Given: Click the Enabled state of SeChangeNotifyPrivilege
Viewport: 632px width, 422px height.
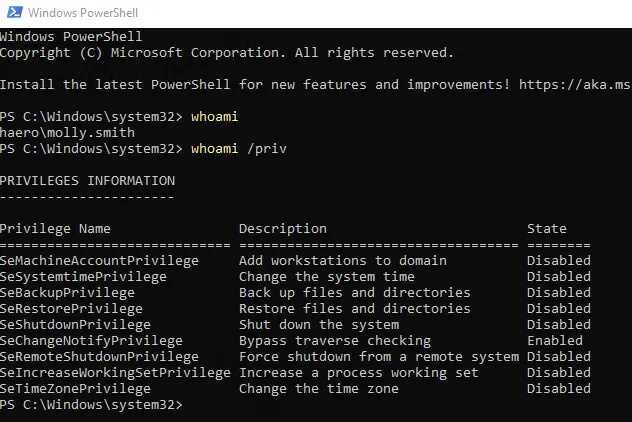Looking at the screenshot, I should click(555, 341).
